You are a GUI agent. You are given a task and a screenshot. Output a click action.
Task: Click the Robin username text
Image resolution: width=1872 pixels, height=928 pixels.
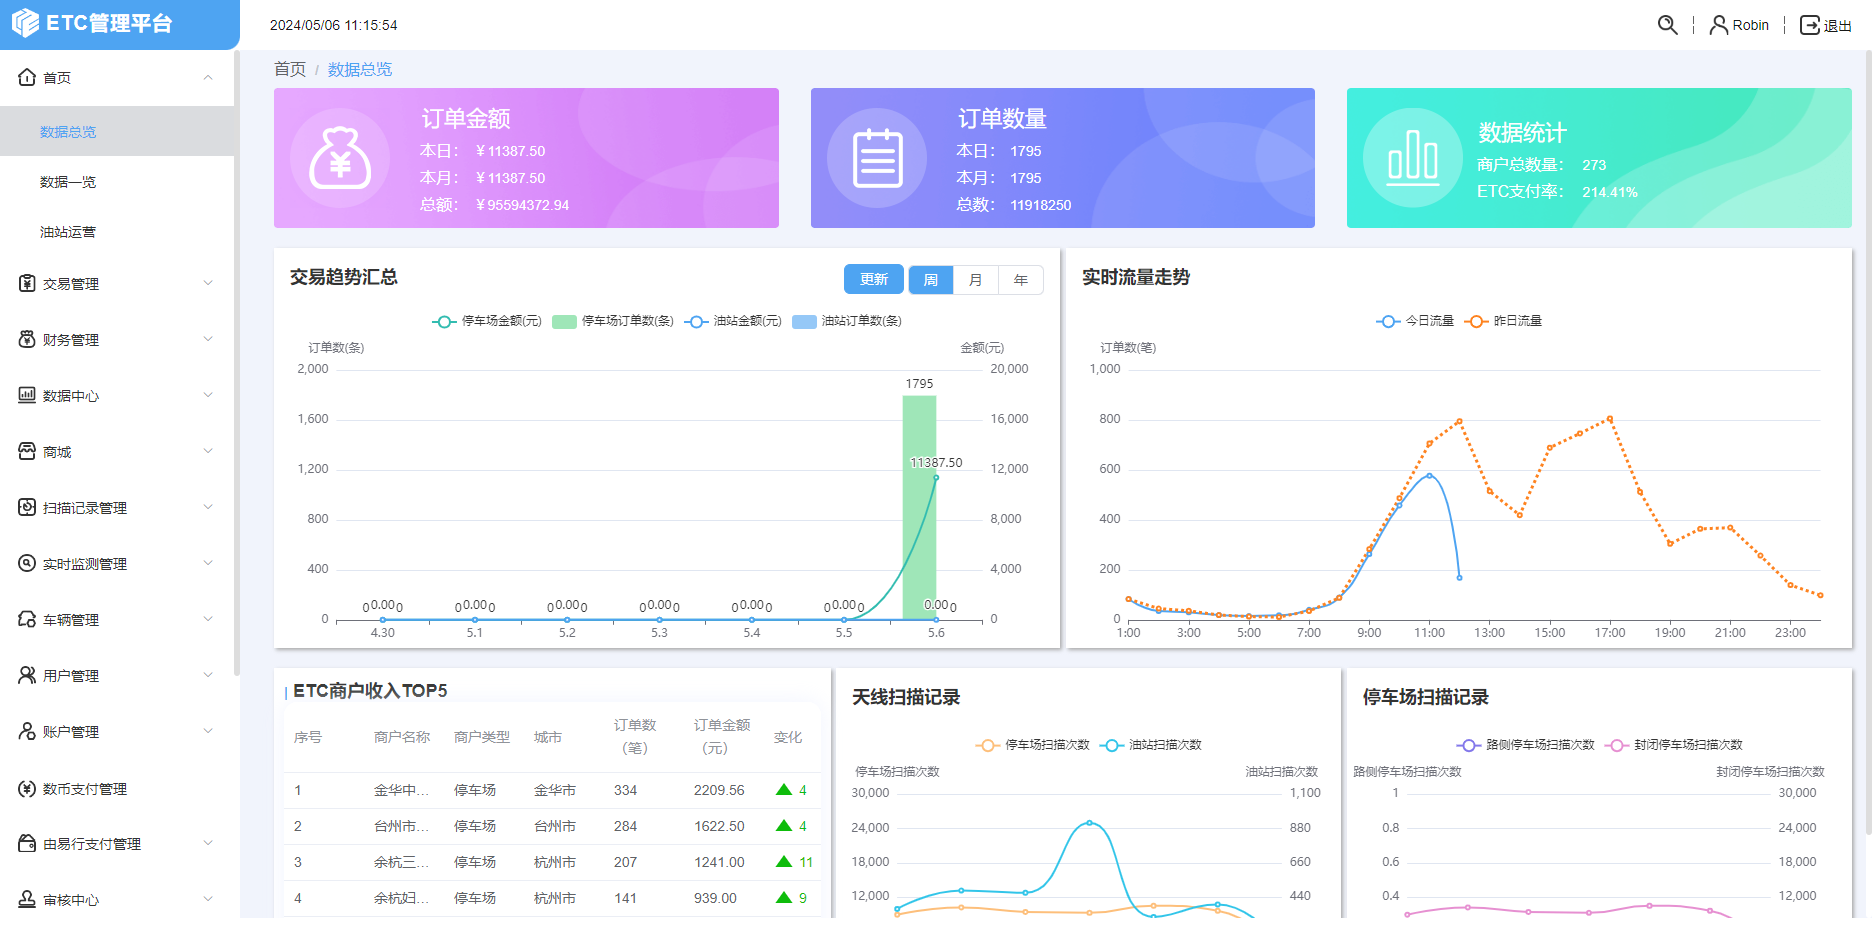click(x=1751, y=25)
